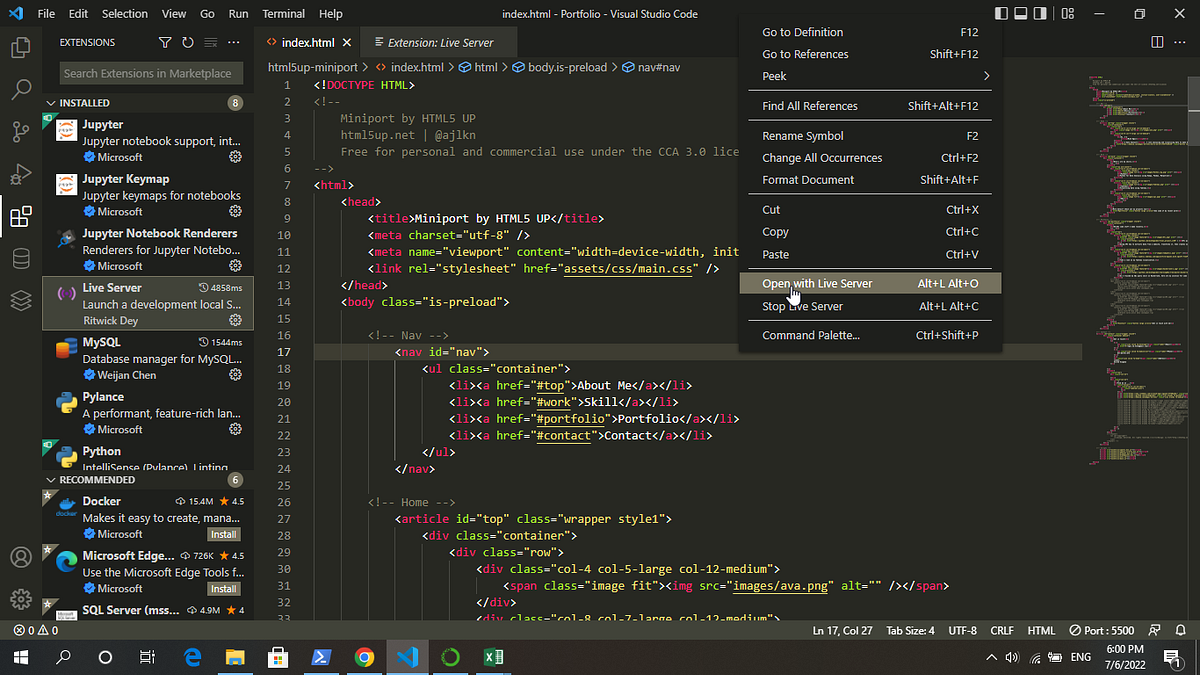Screen dimensions: 1200x675
Task: Click split editor right icon
Action: pos(1157,43)
